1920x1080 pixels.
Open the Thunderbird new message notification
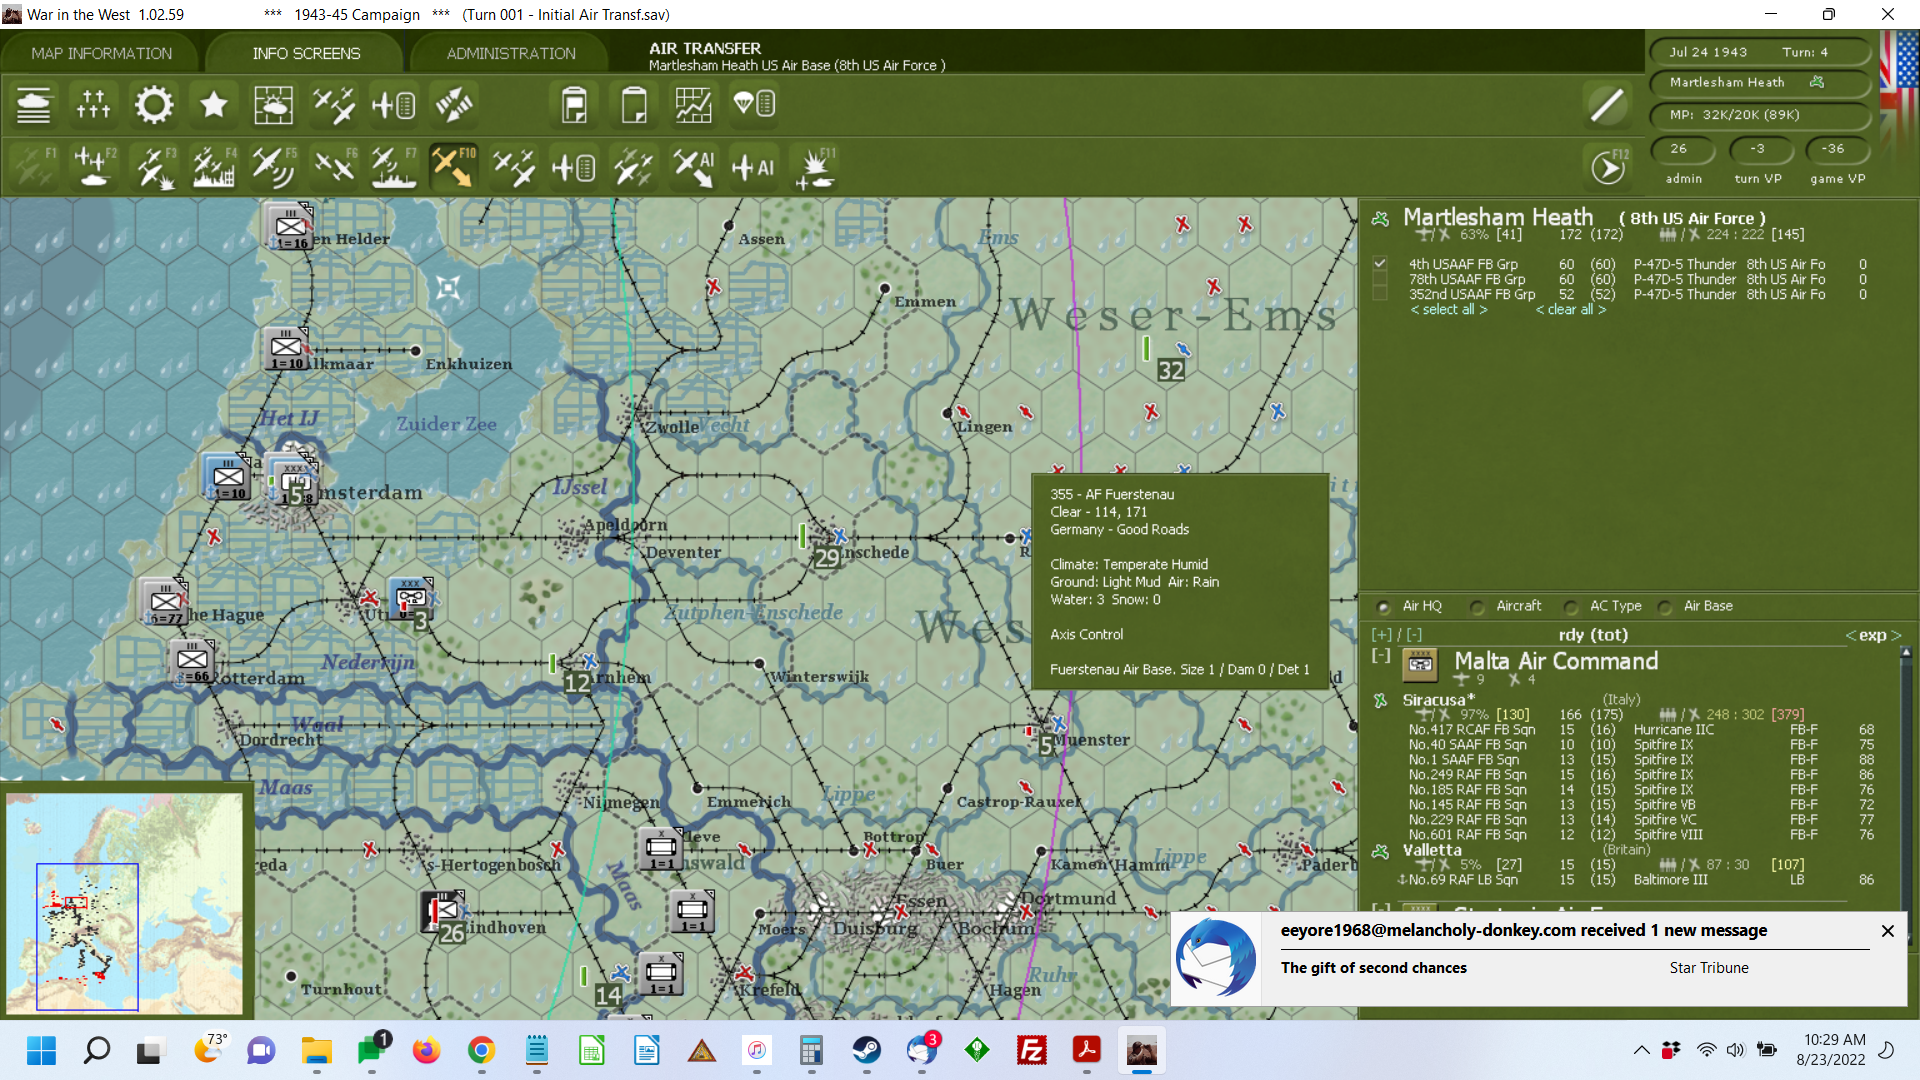(1538, 958)
